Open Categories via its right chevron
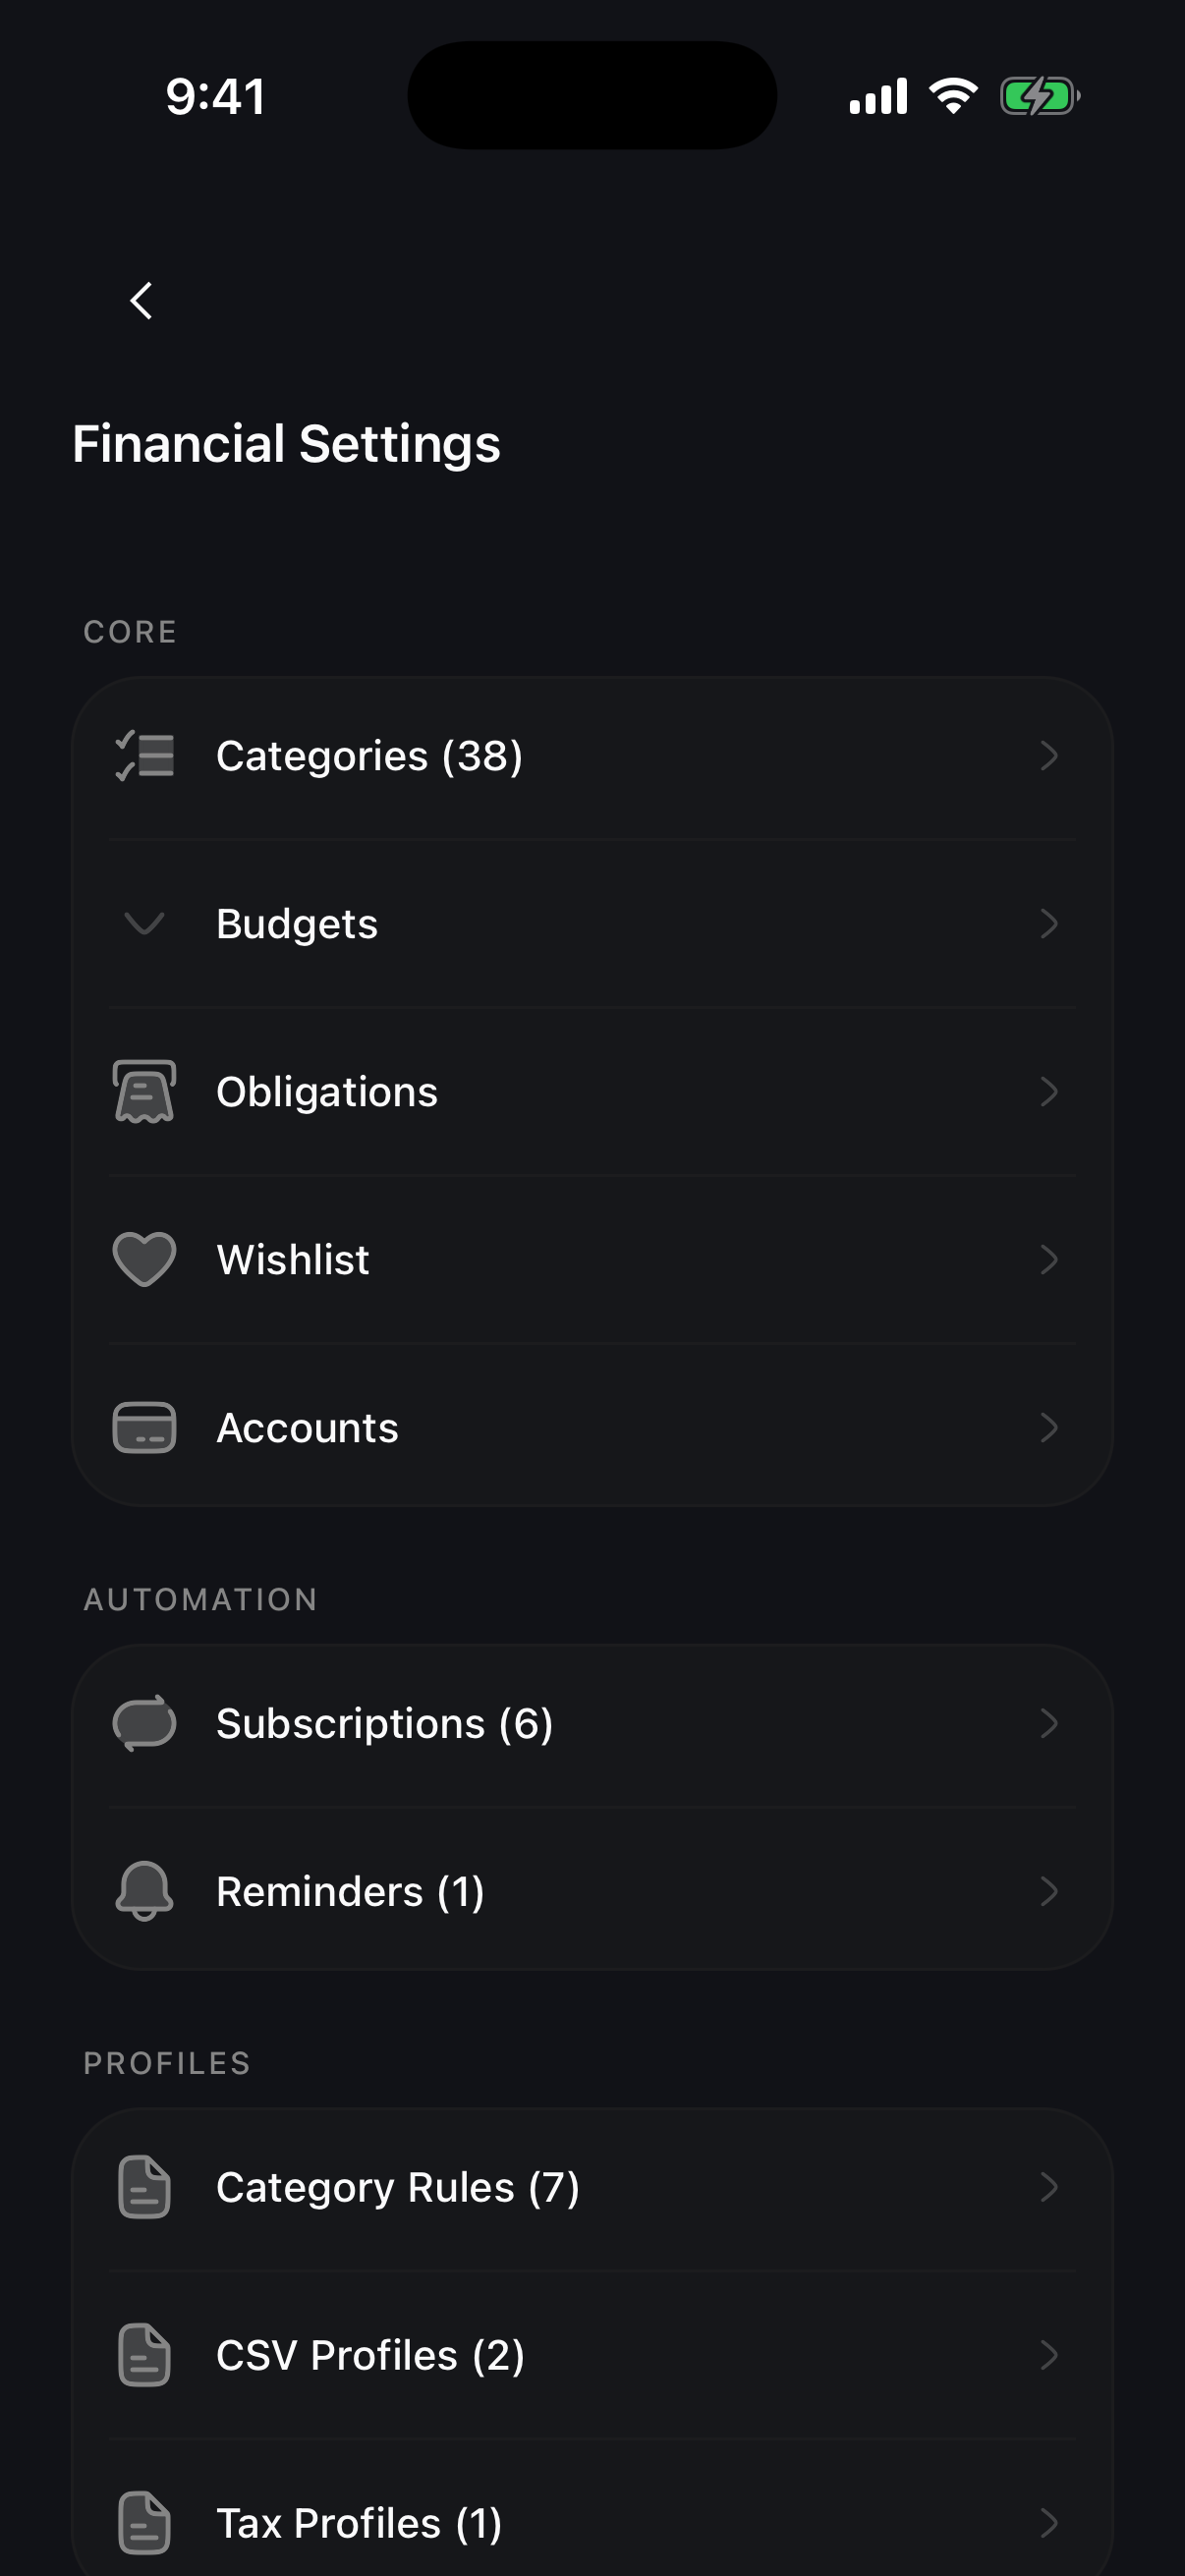 pyautogui.click(x=1049, y=756)
